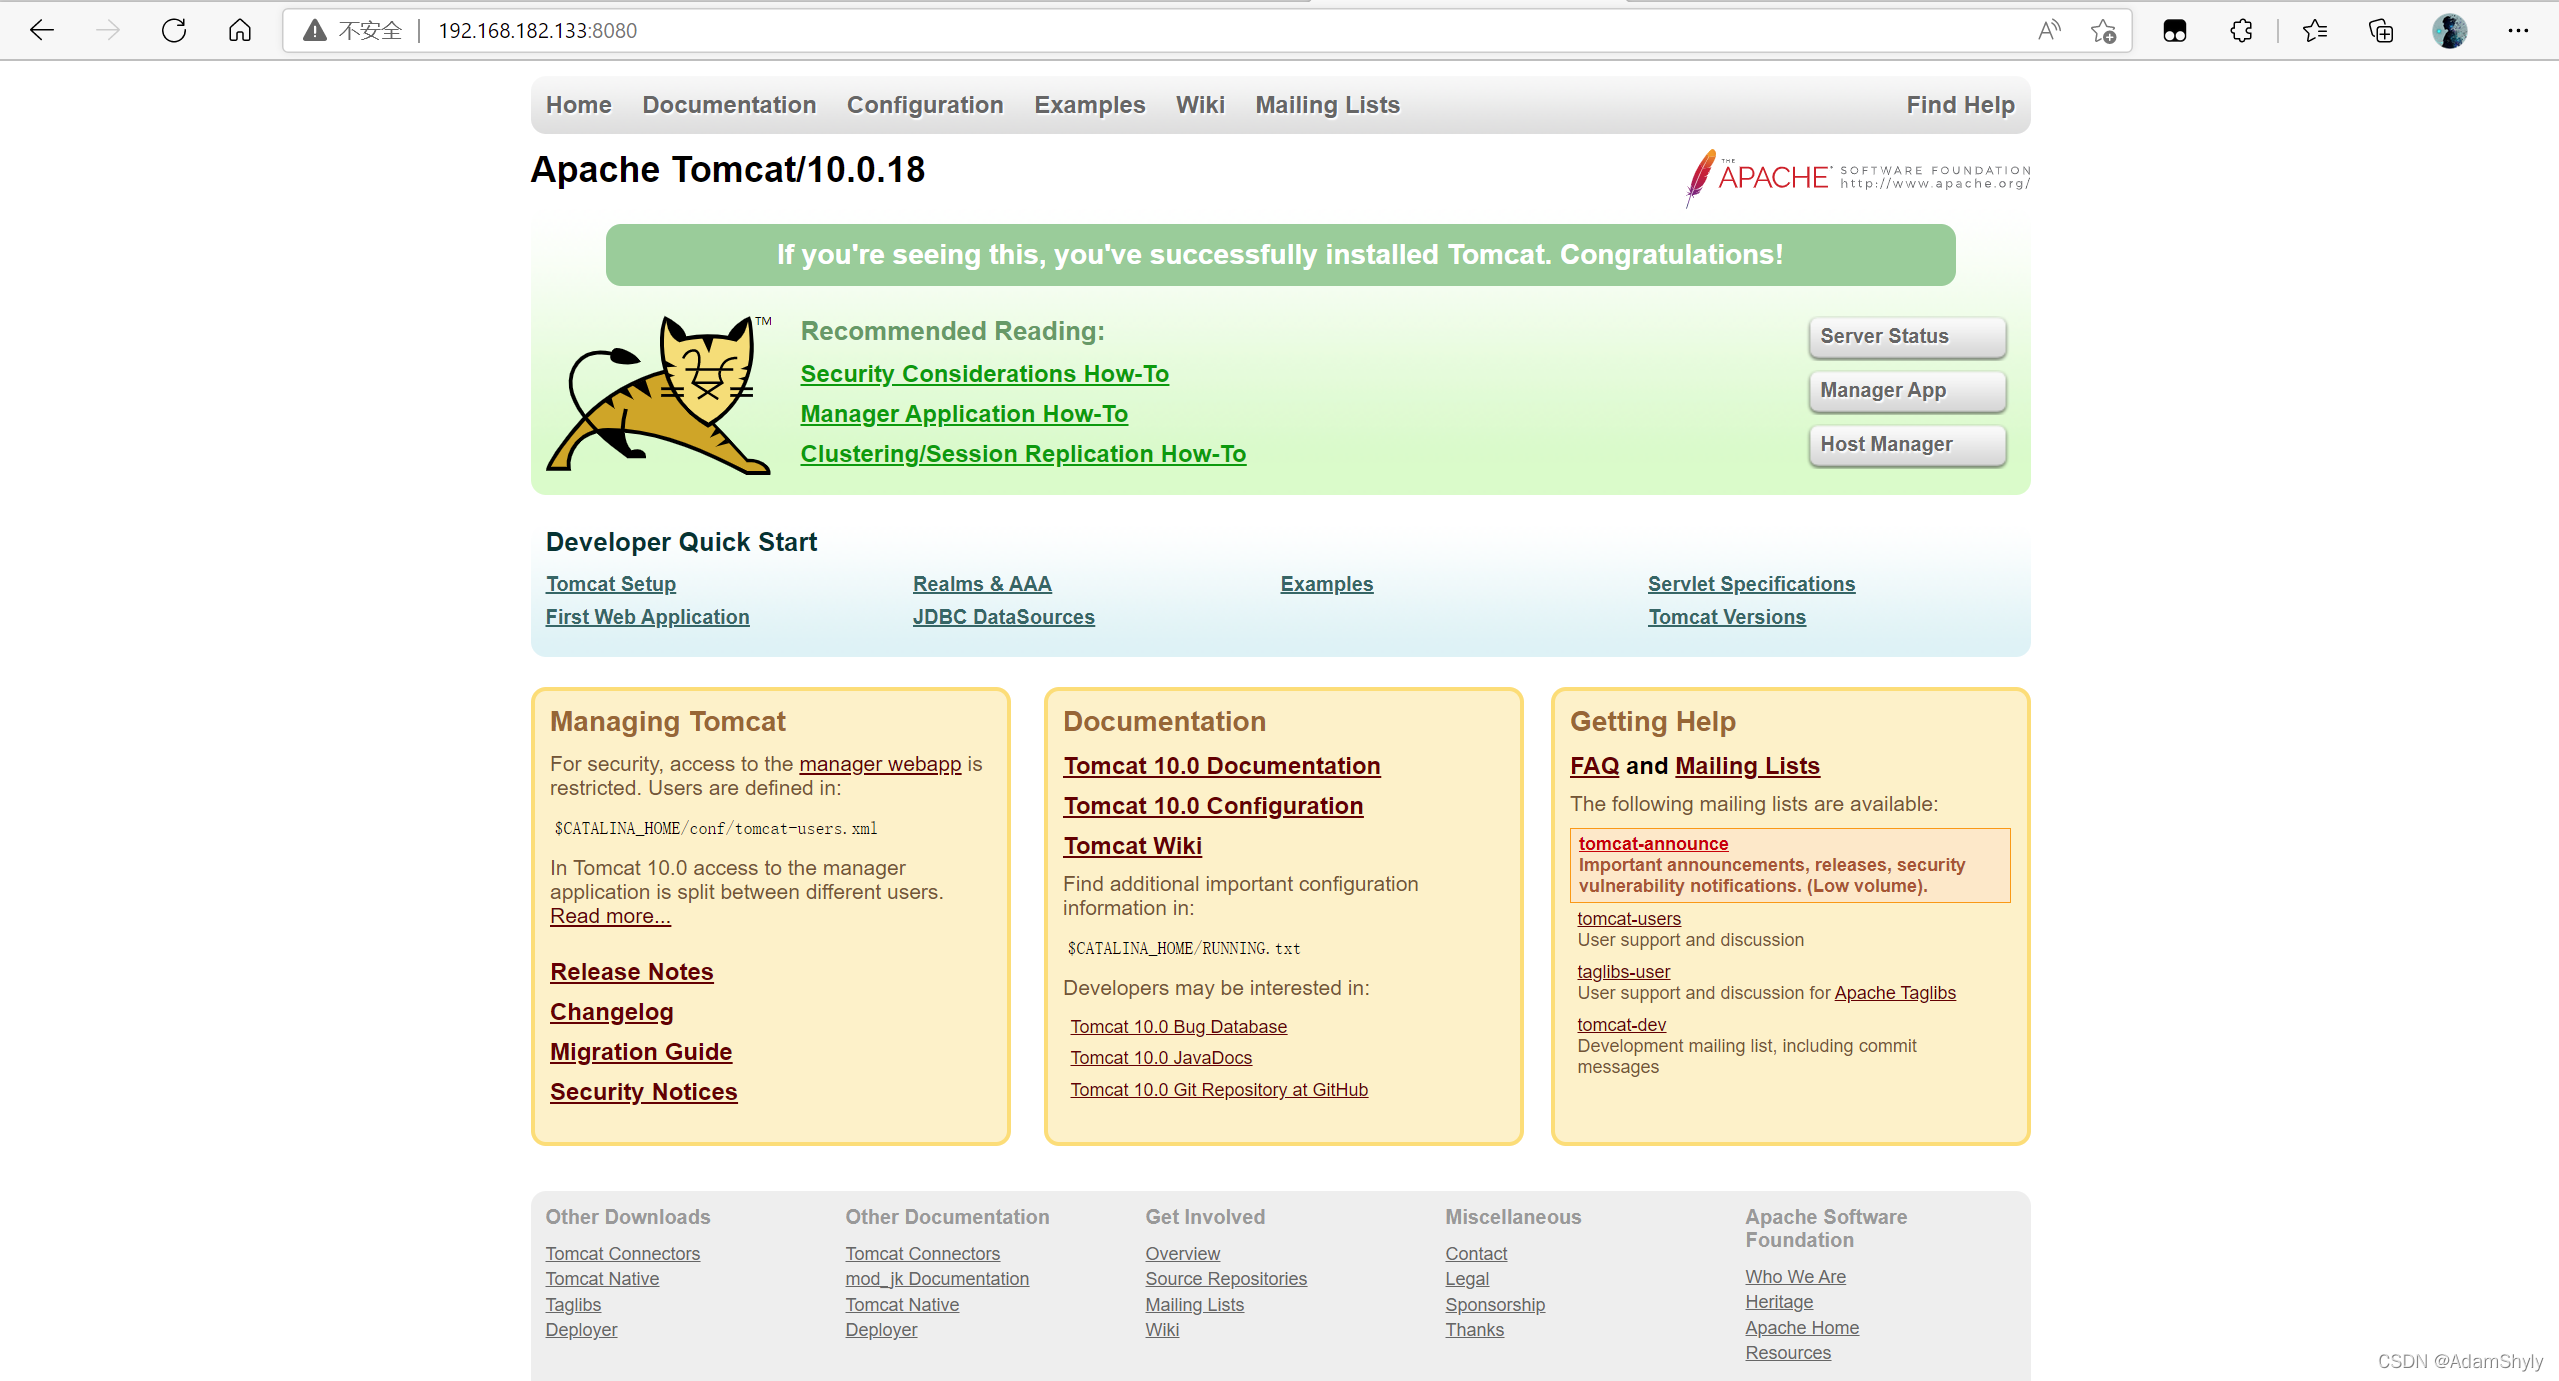Open the Collections icon in toolbar

pyautogui.click(x=2381, y=30)
